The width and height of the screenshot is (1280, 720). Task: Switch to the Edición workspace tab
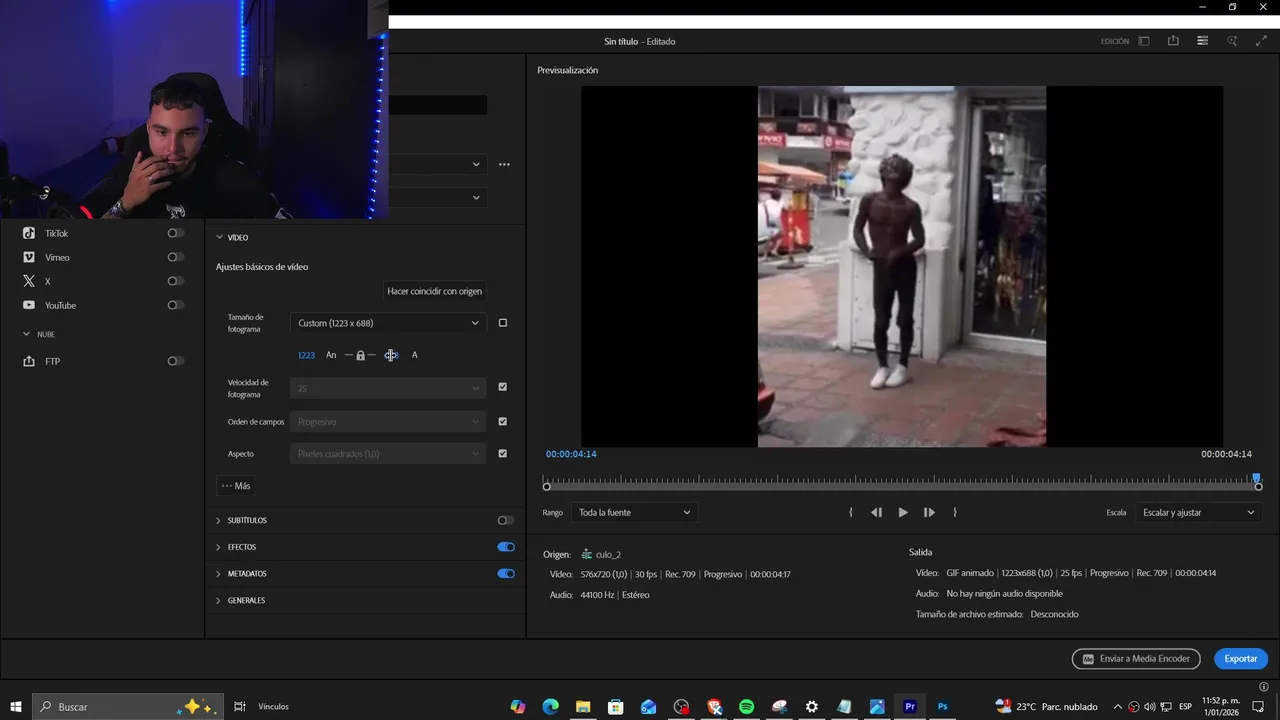click(1114, 41)
